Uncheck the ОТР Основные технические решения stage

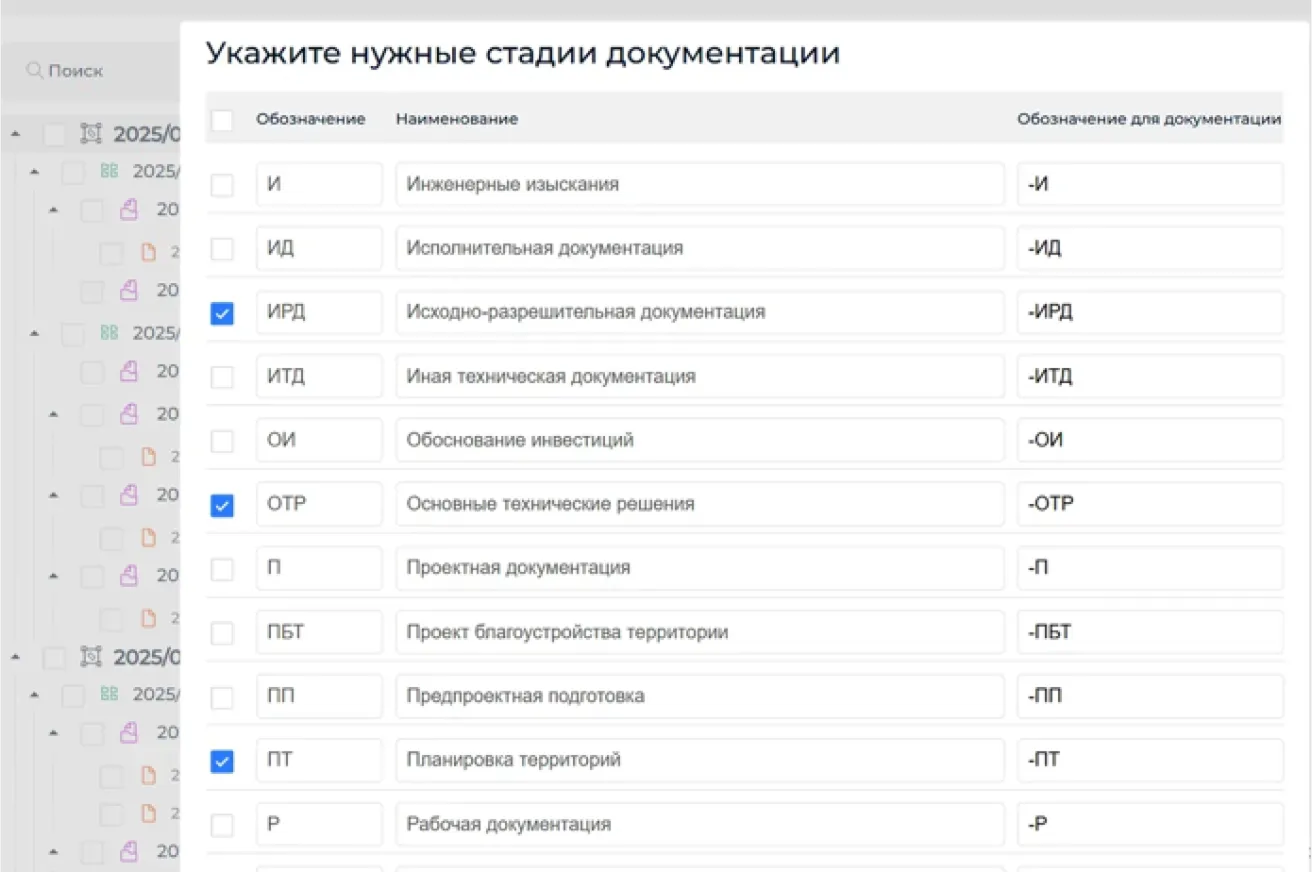(222, 505)
